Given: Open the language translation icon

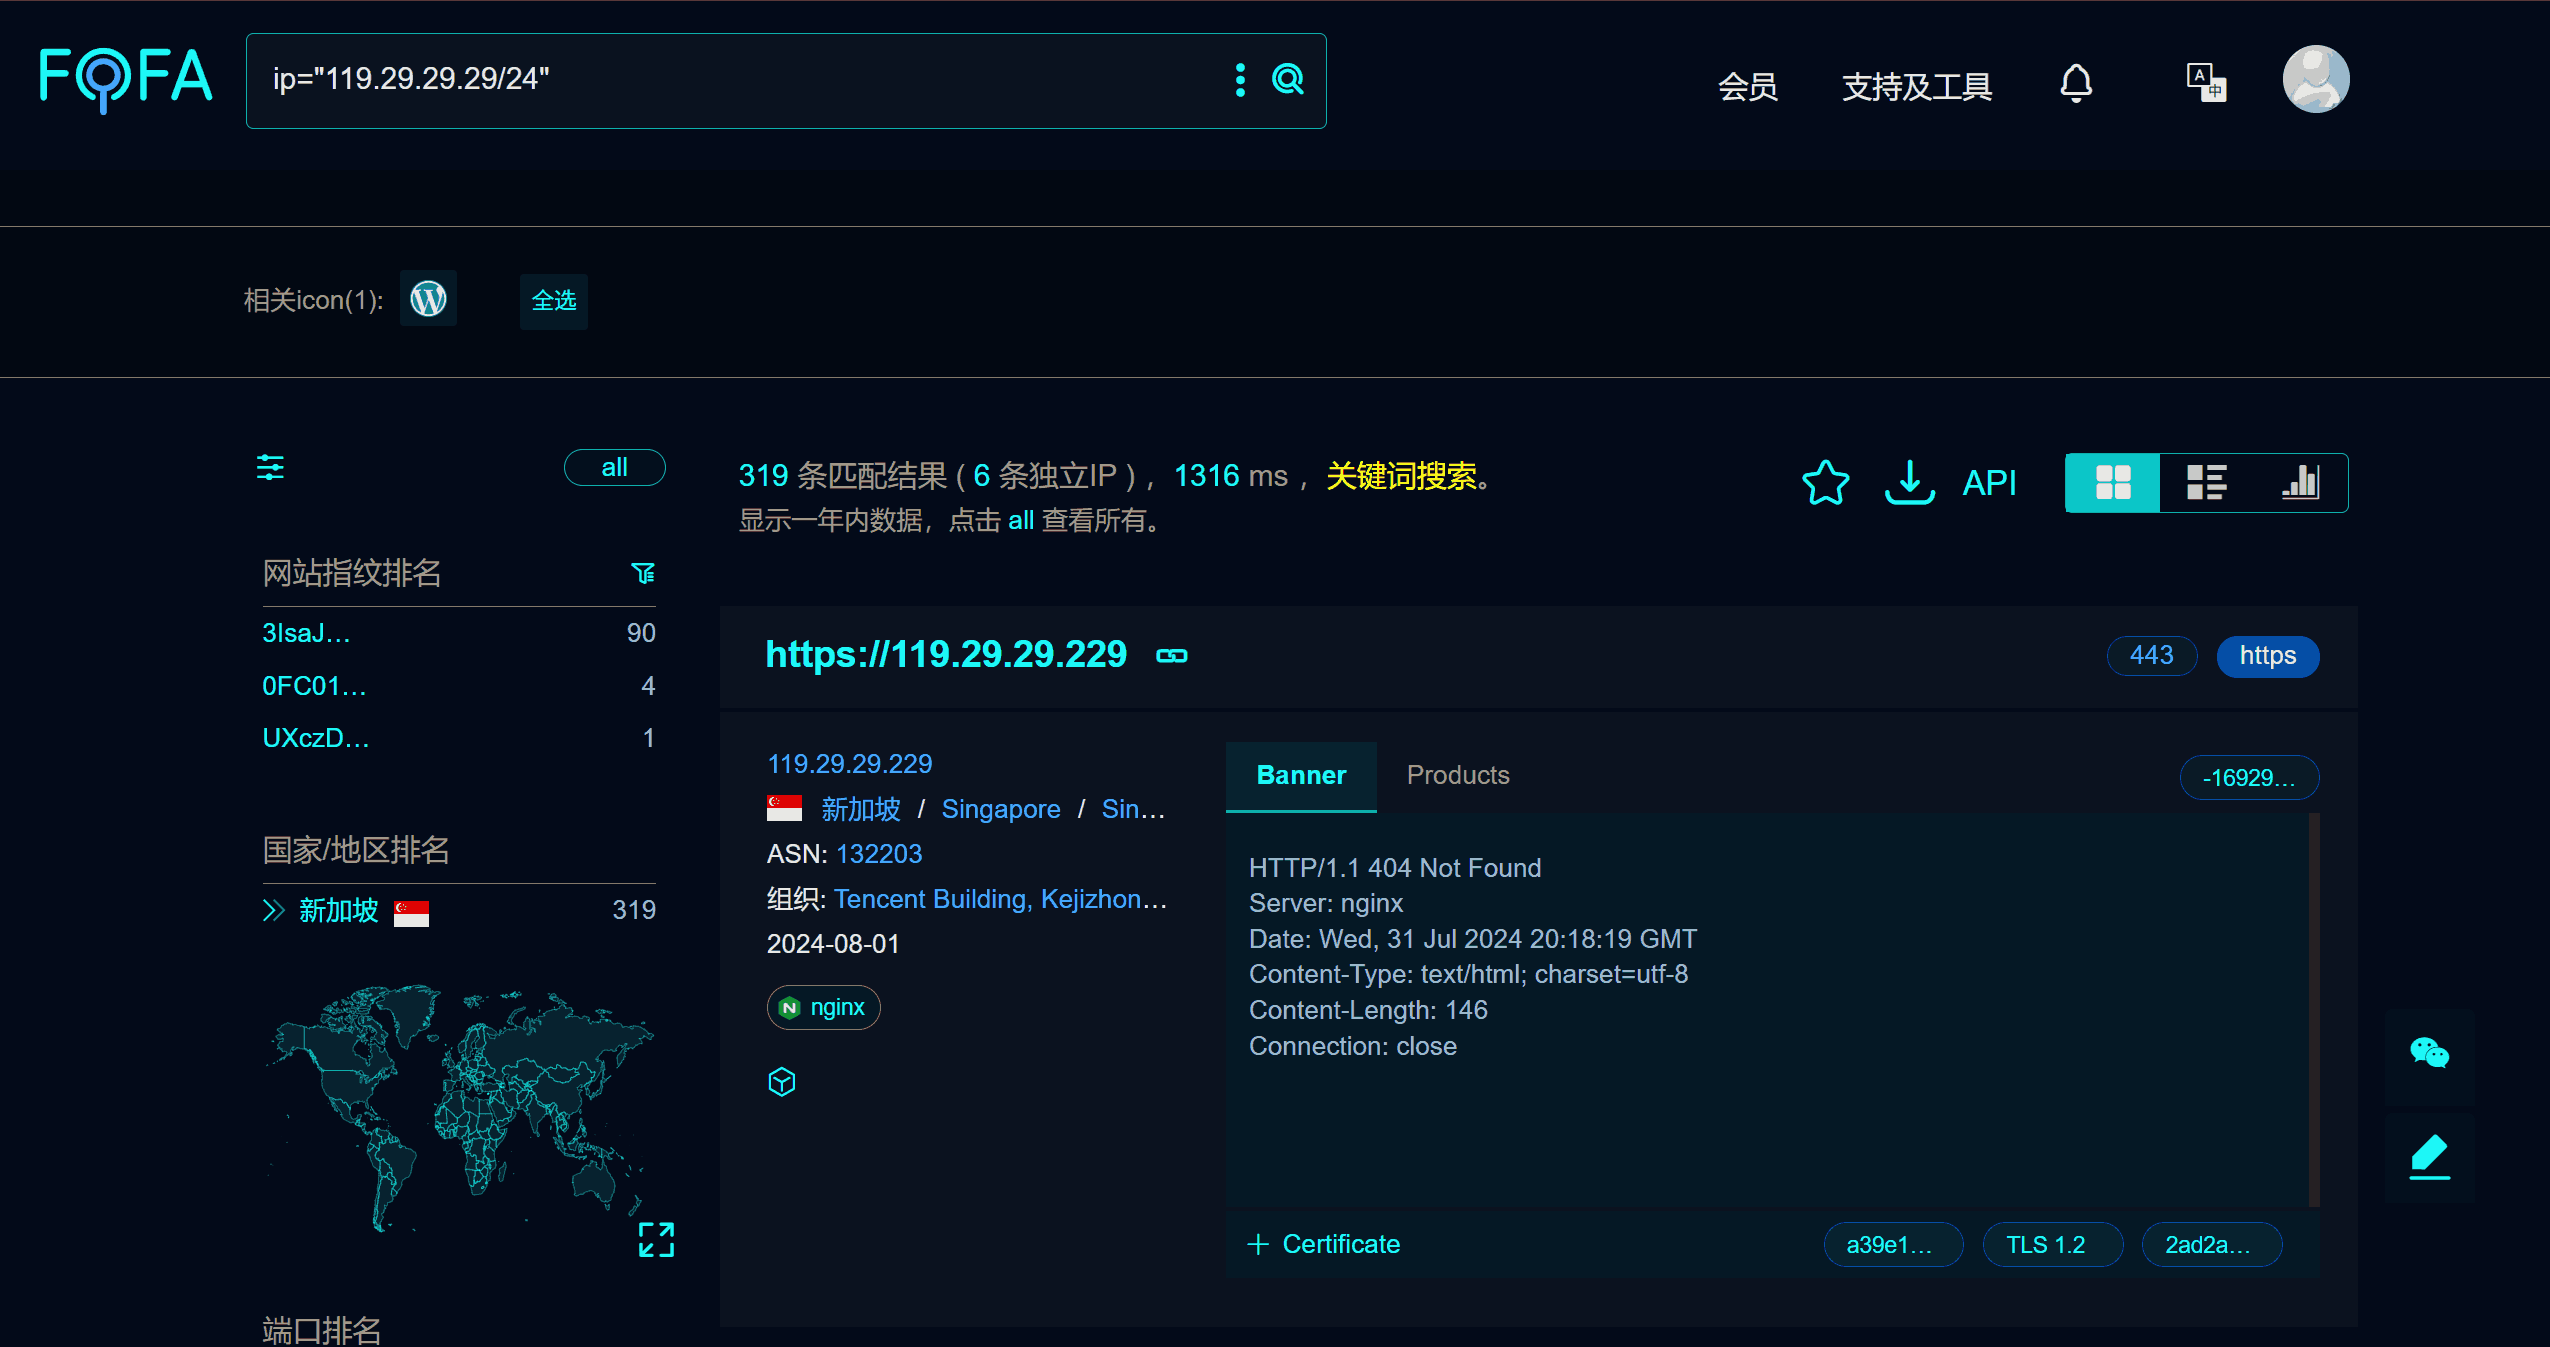Looking at the screenshot, I should coord(2205,82).
